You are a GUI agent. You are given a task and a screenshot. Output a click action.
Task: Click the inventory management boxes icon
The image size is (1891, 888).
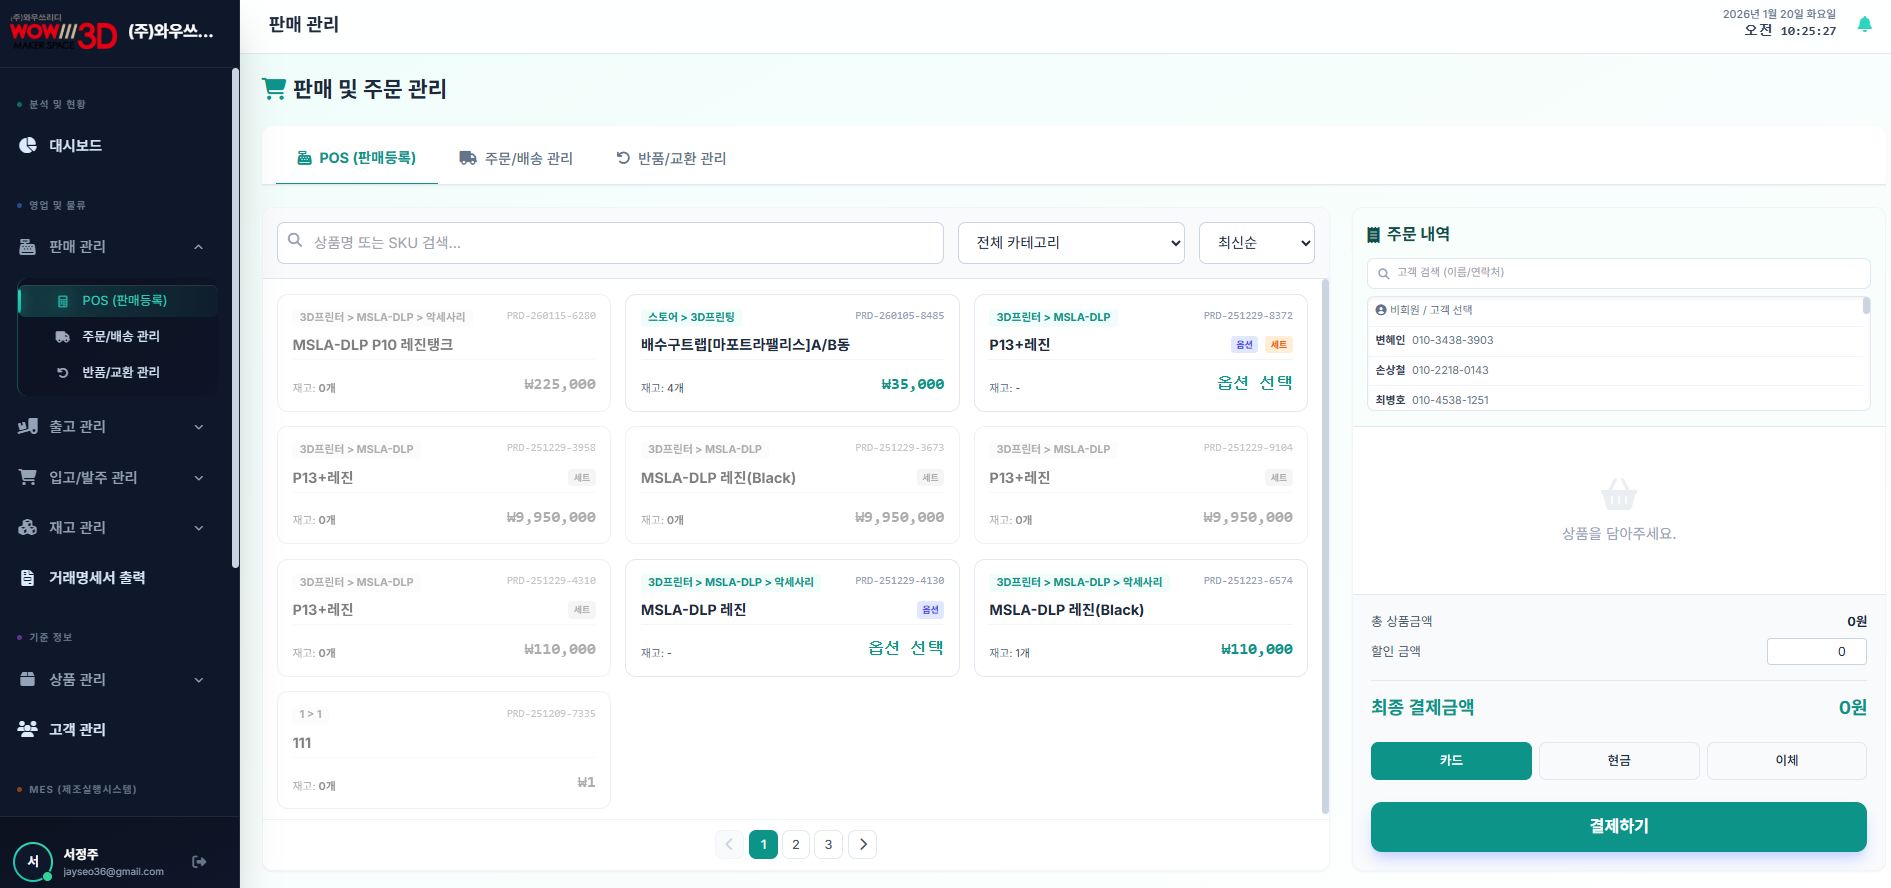pyautogui.click(x=28, y=528)
